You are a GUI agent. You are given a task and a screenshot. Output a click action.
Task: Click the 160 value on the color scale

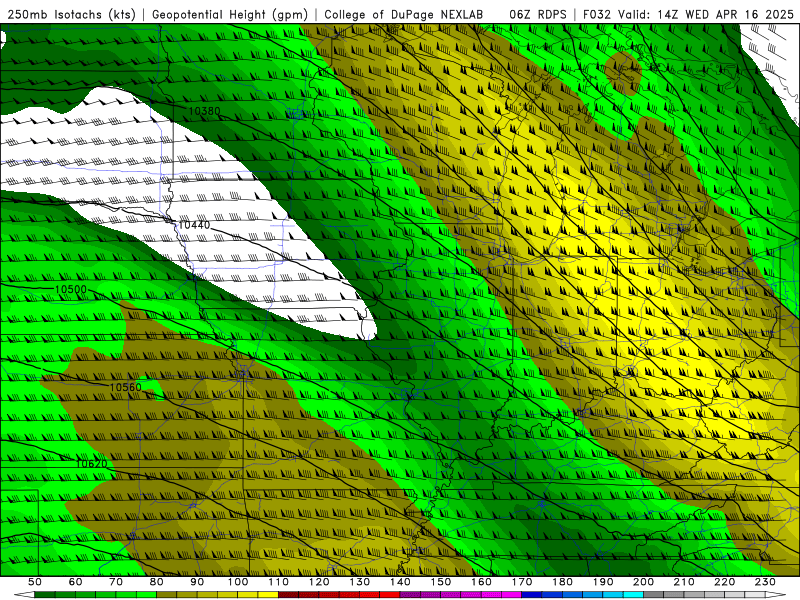(x=481, y=582)
